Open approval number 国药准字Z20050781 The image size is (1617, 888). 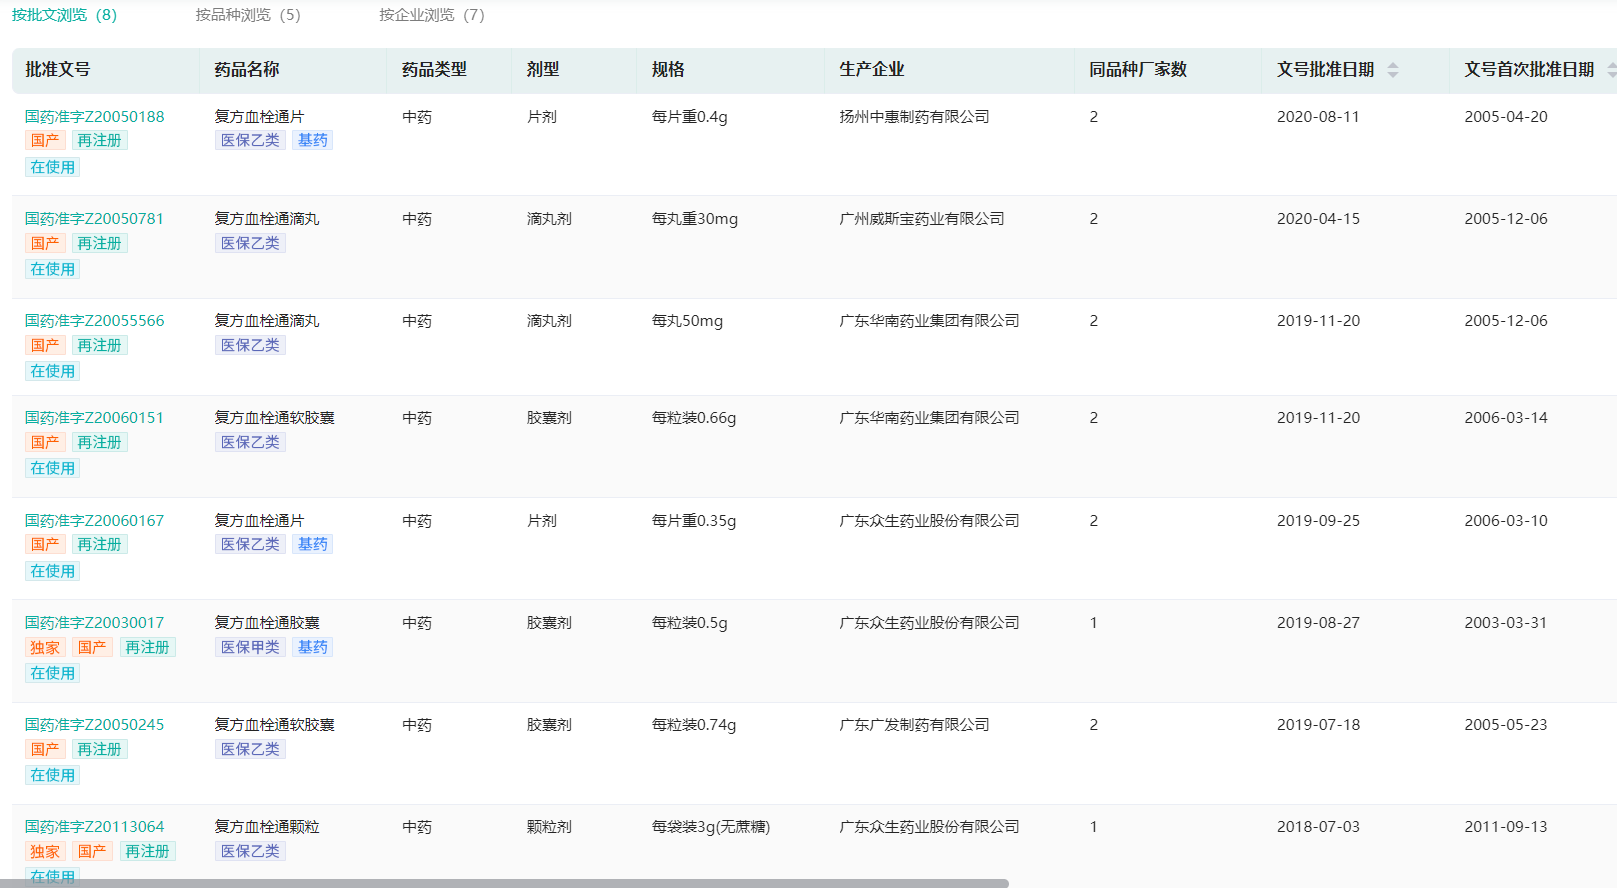point(94,219)
